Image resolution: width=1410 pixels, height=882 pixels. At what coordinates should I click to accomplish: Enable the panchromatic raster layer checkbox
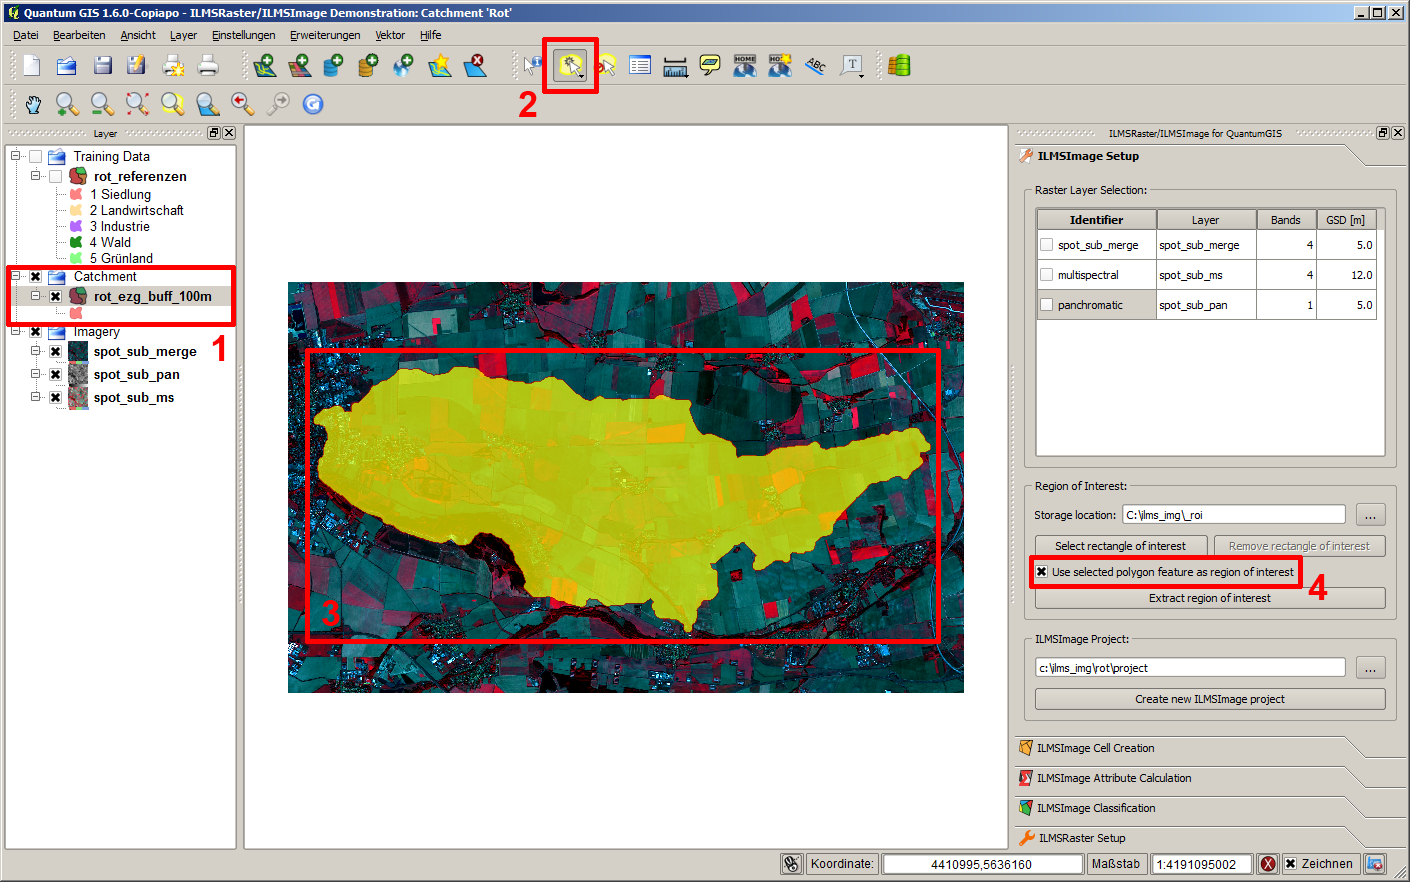coord(1046,305)
